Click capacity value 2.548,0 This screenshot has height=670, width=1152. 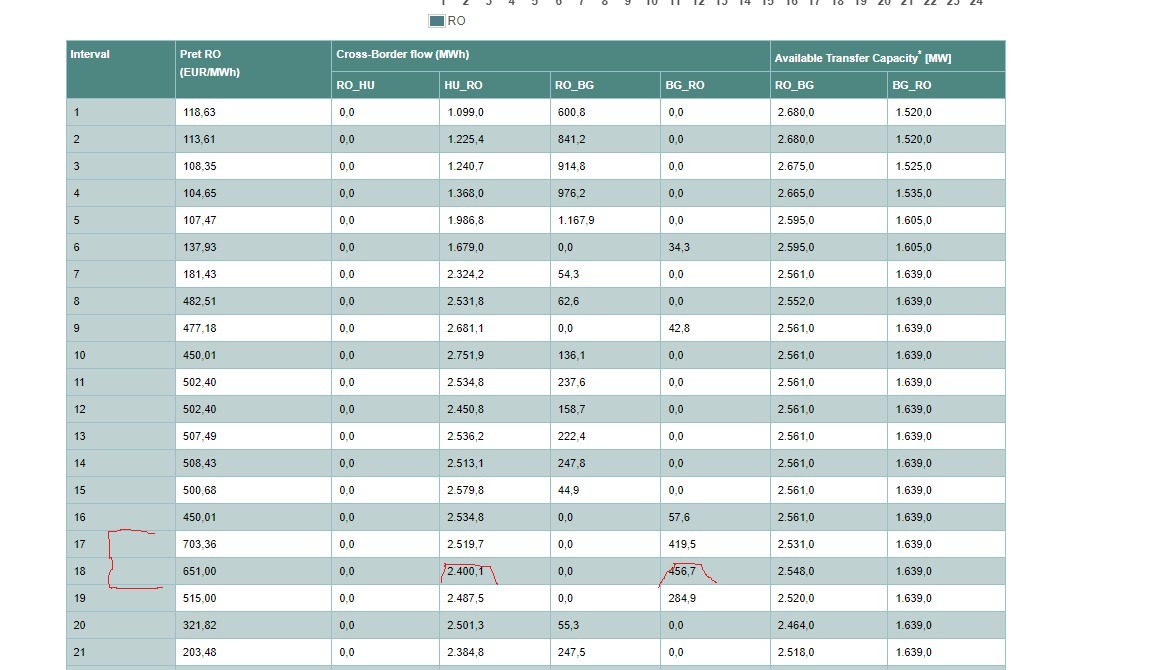point(796,572)
